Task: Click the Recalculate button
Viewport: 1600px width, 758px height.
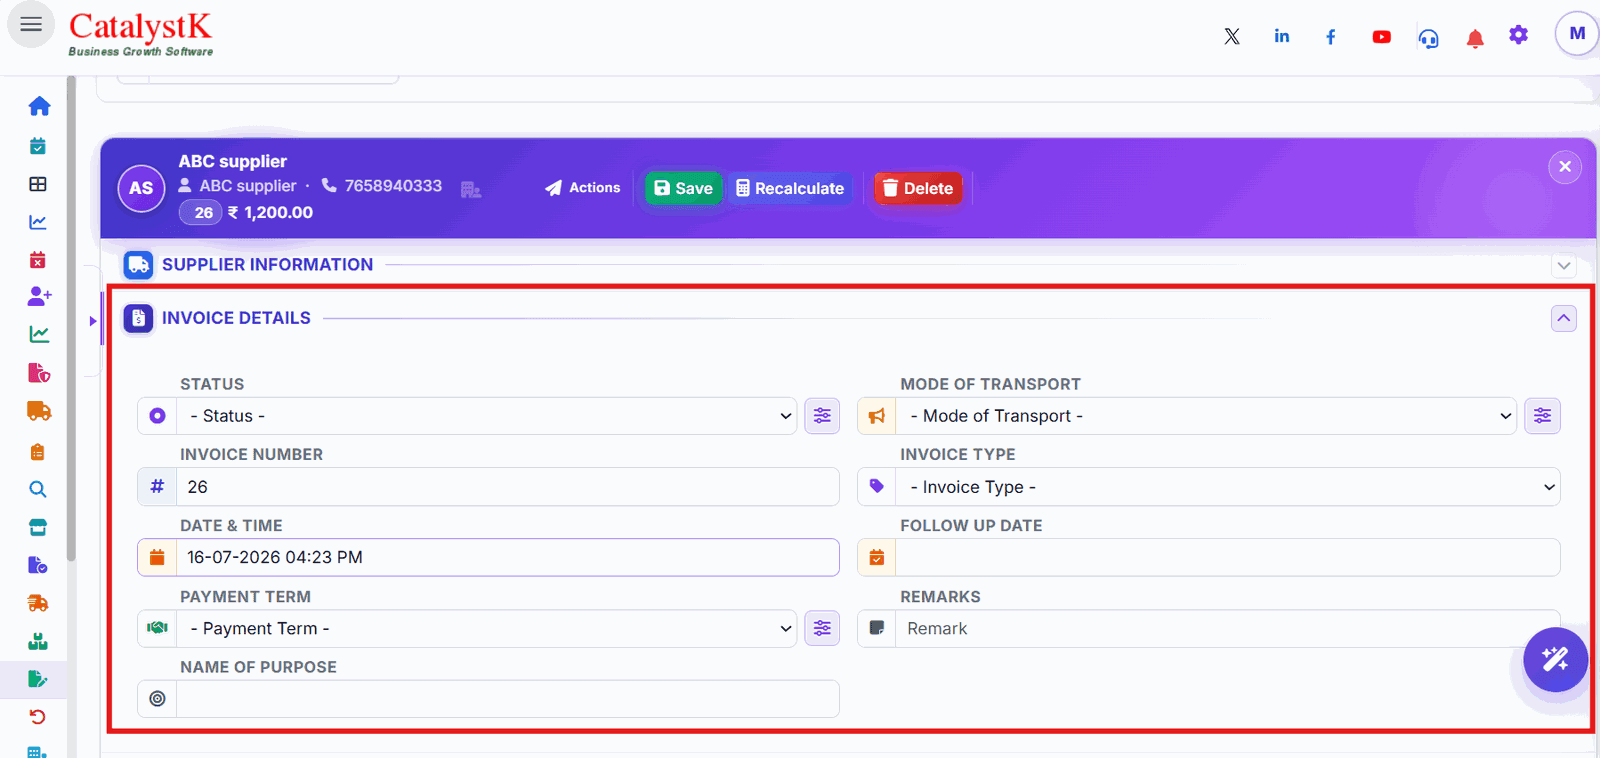Action: (790, 188)
